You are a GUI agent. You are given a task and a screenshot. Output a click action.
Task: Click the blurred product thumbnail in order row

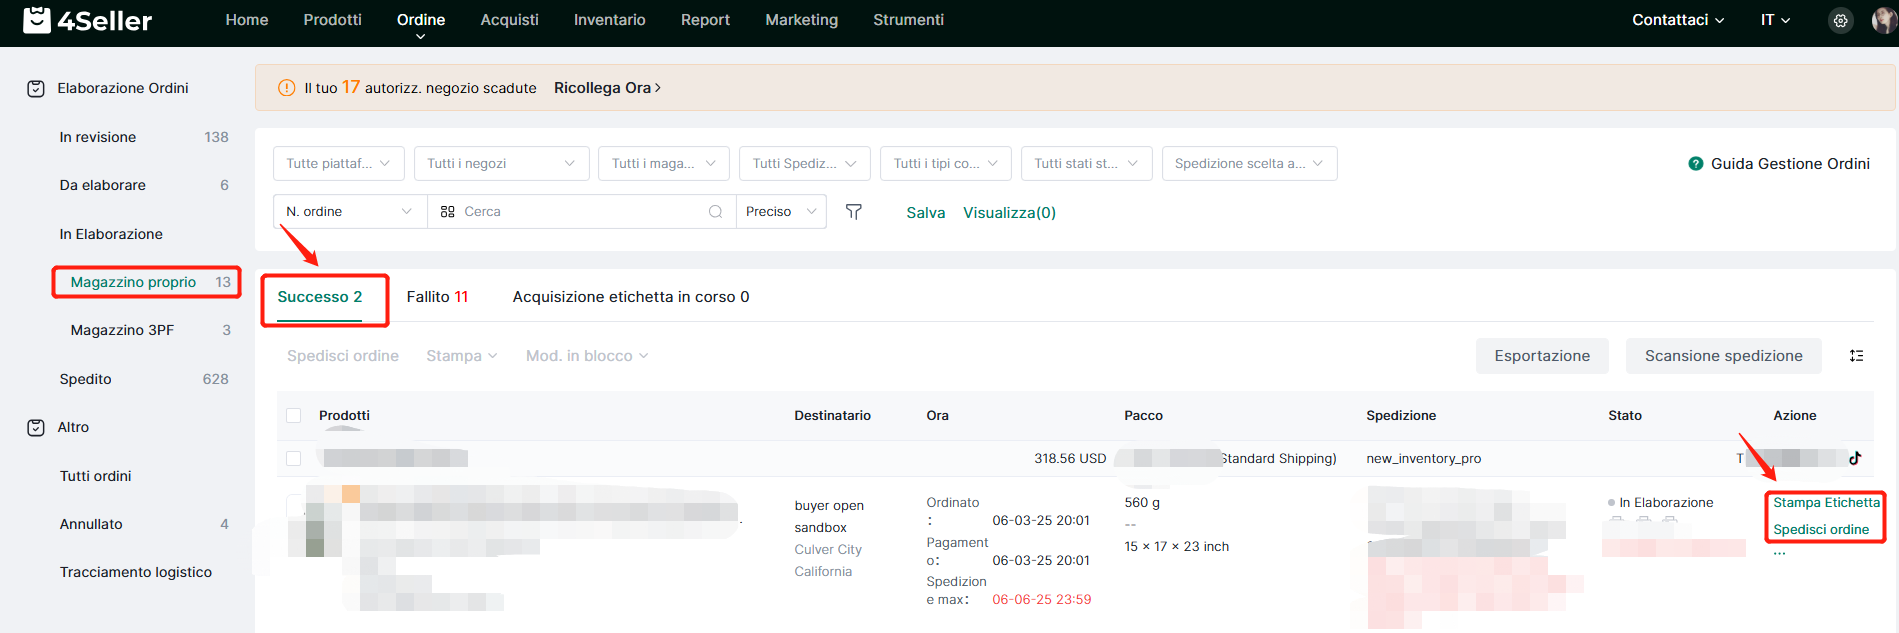pyautogui.click(x=323, y=521)
